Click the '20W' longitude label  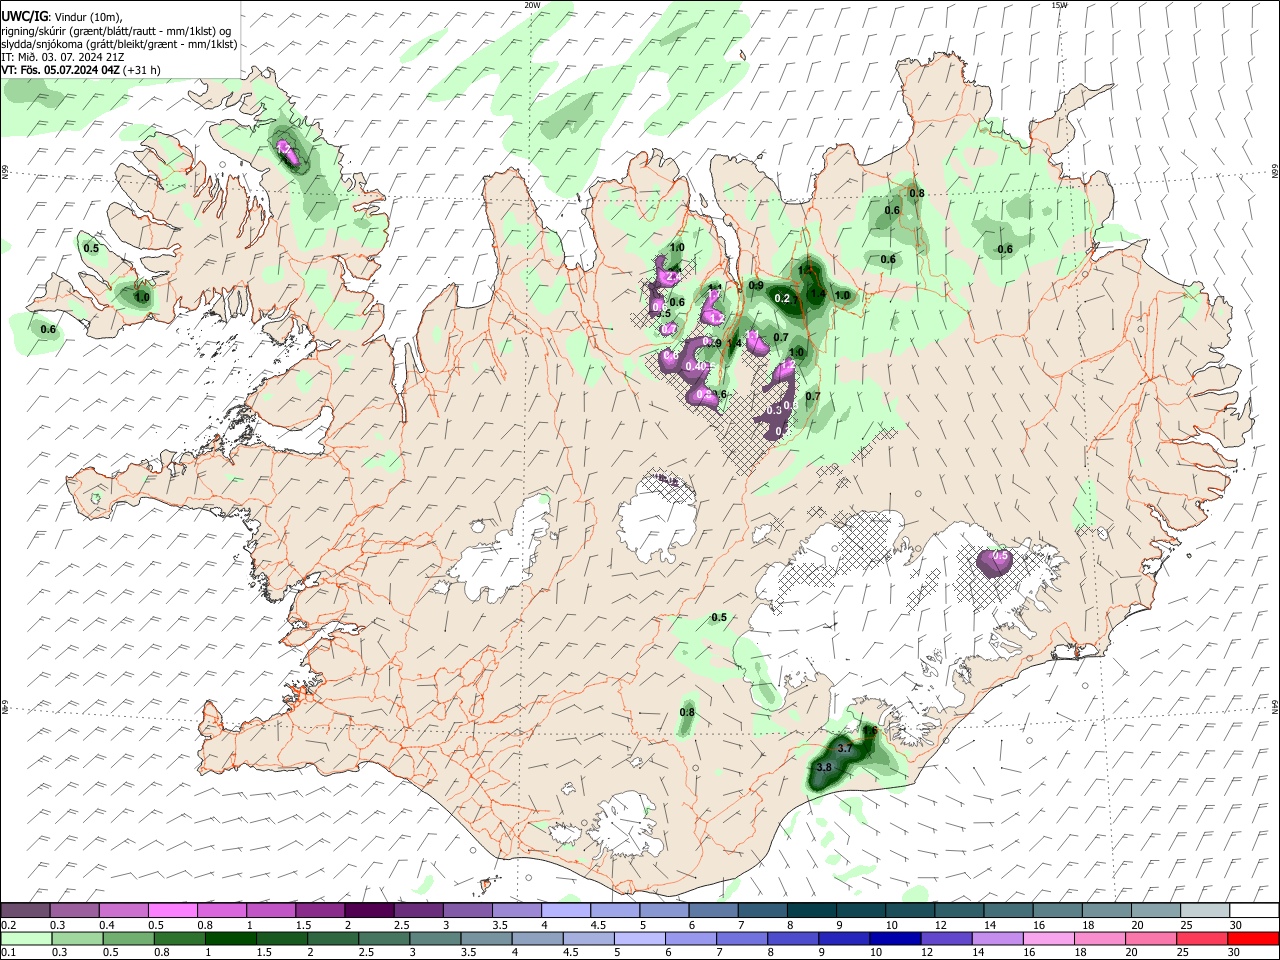pos(532,5)
